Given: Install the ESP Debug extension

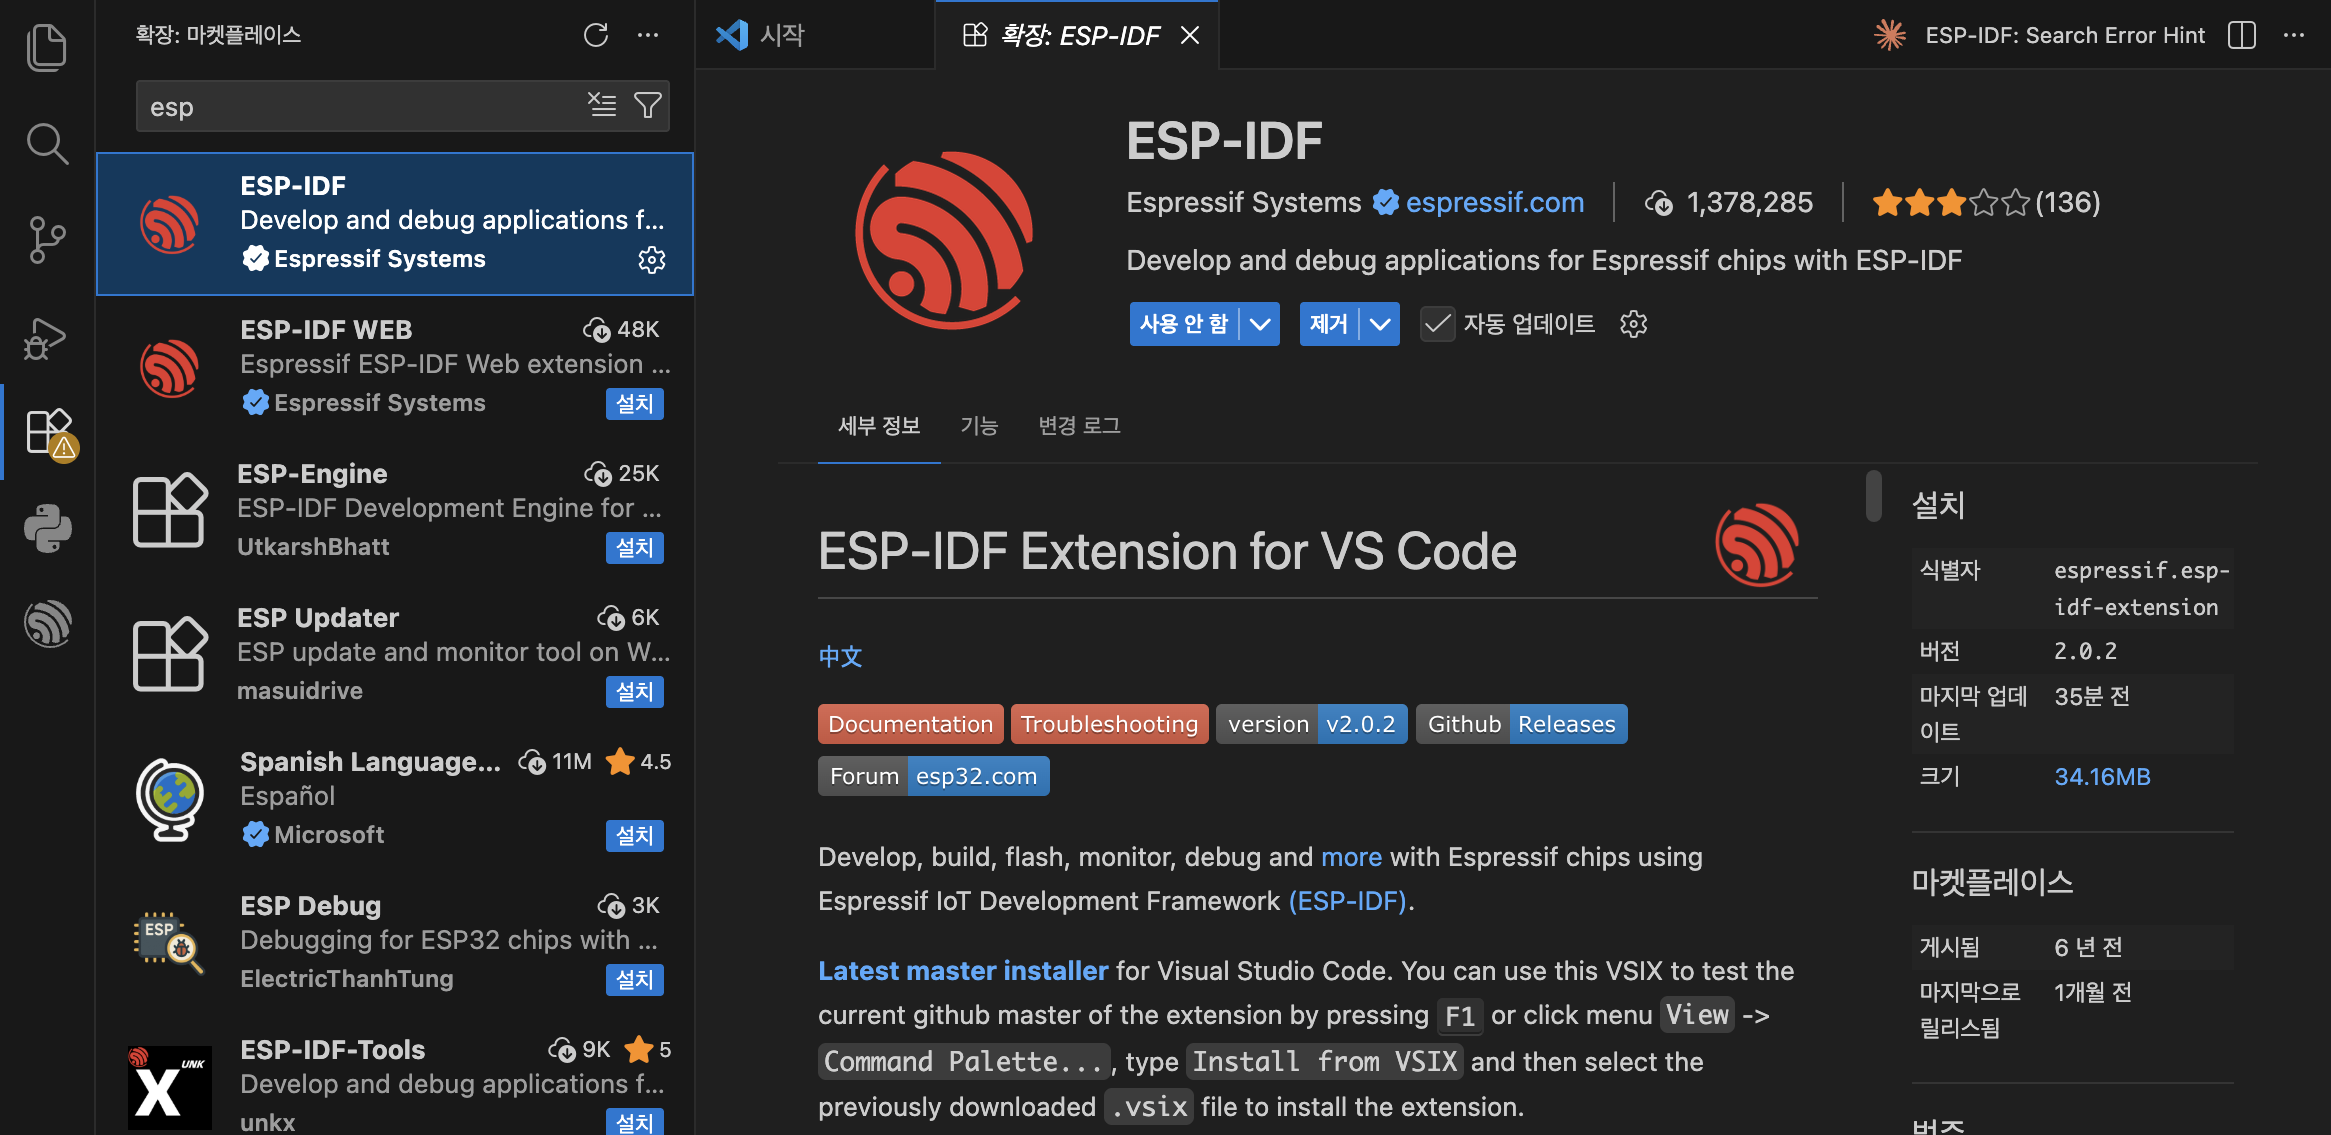Looking at the screenshot, I should point(634,980).
